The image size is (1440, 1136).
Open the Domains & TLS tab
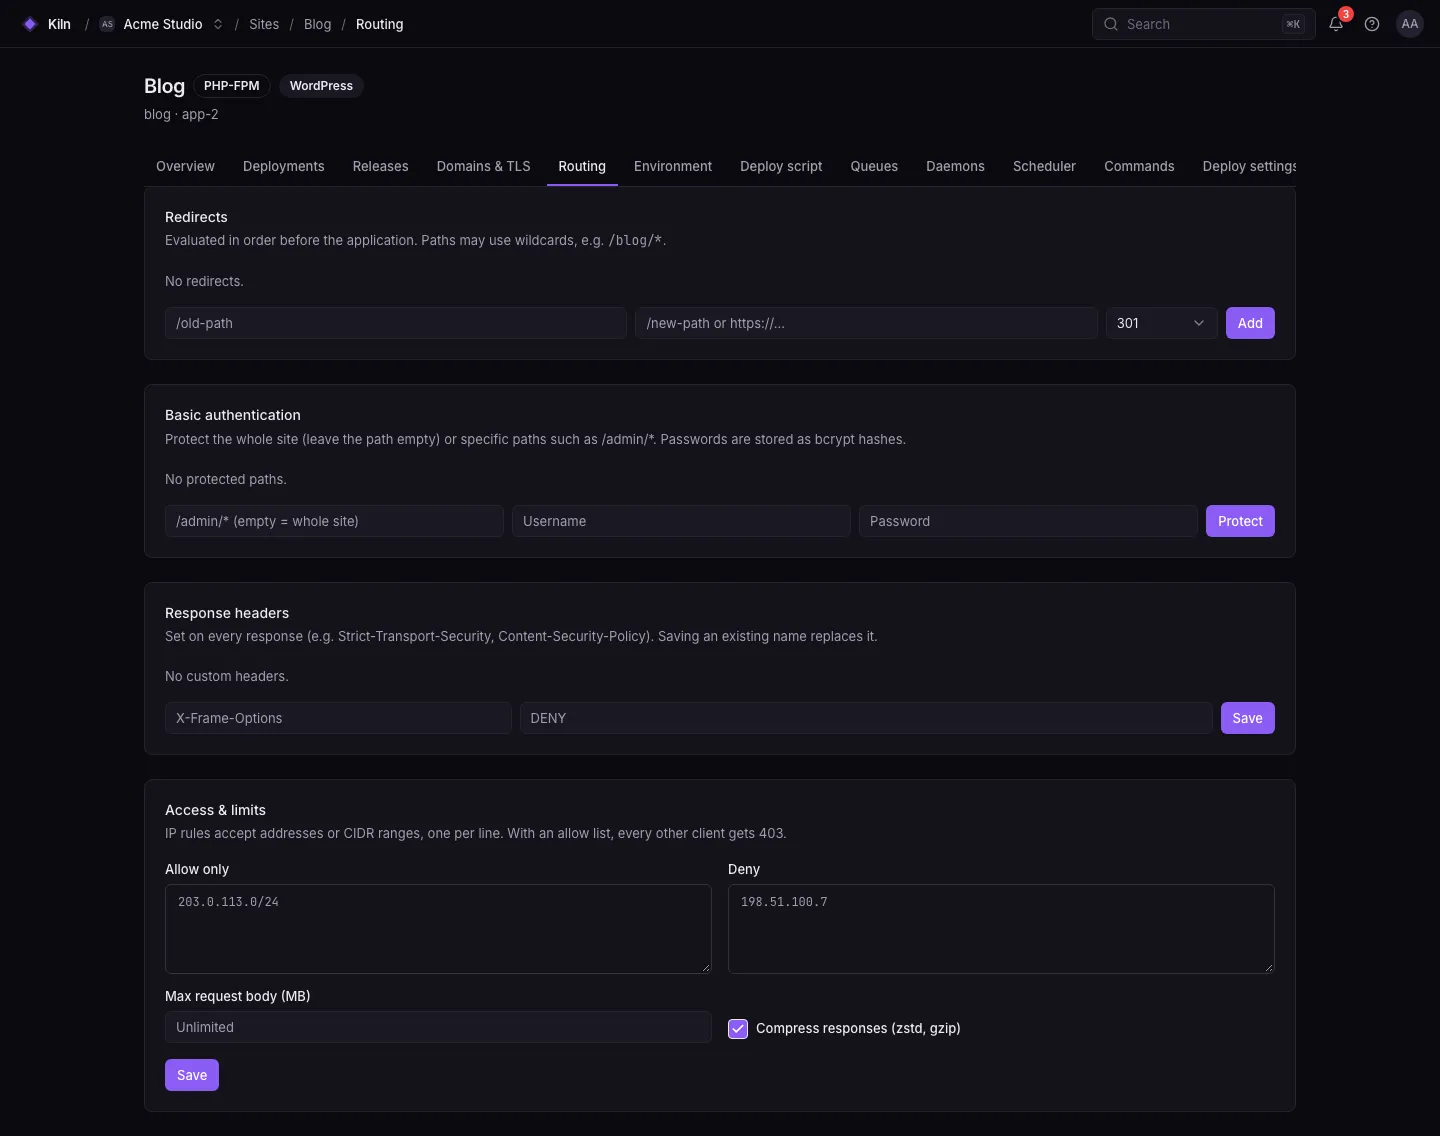coord(483,166)
